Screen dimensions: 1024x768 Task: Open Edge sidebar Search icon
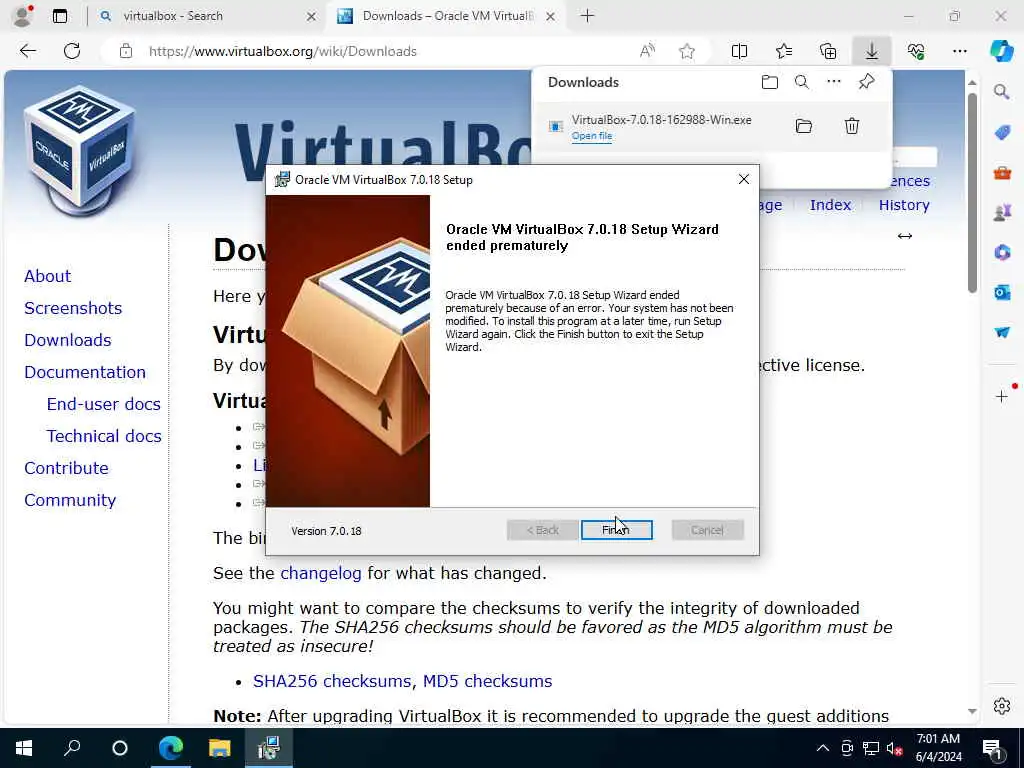coord(1002,91)
